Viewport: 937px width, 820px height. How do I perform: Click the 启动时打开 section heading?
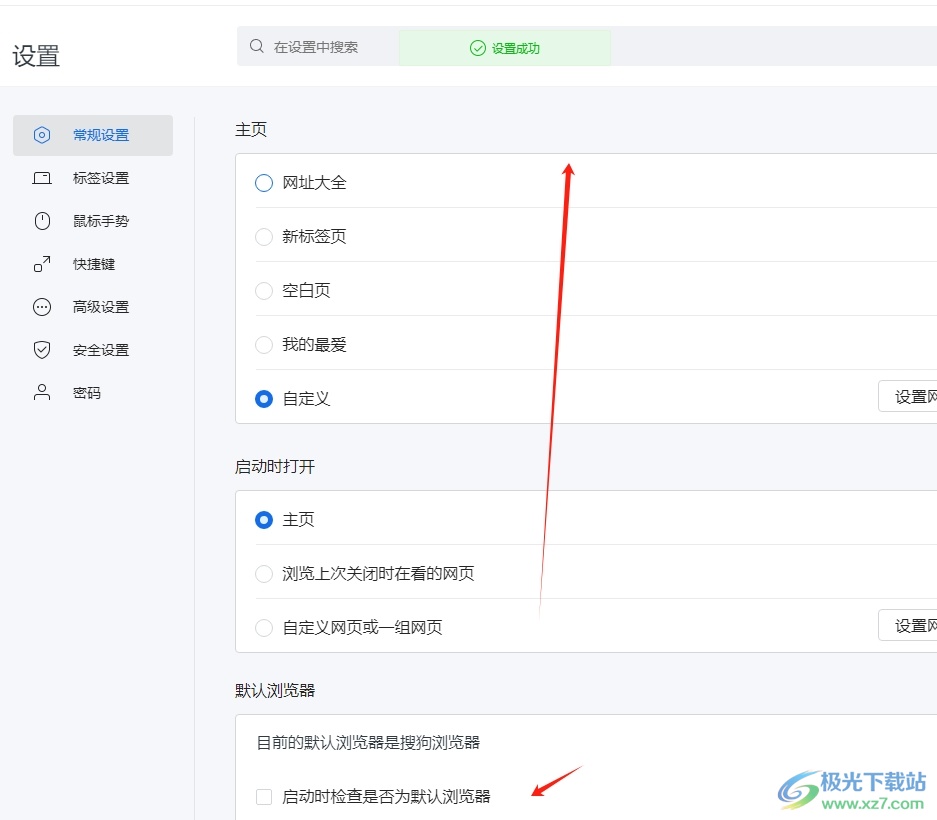coord(275,466)
